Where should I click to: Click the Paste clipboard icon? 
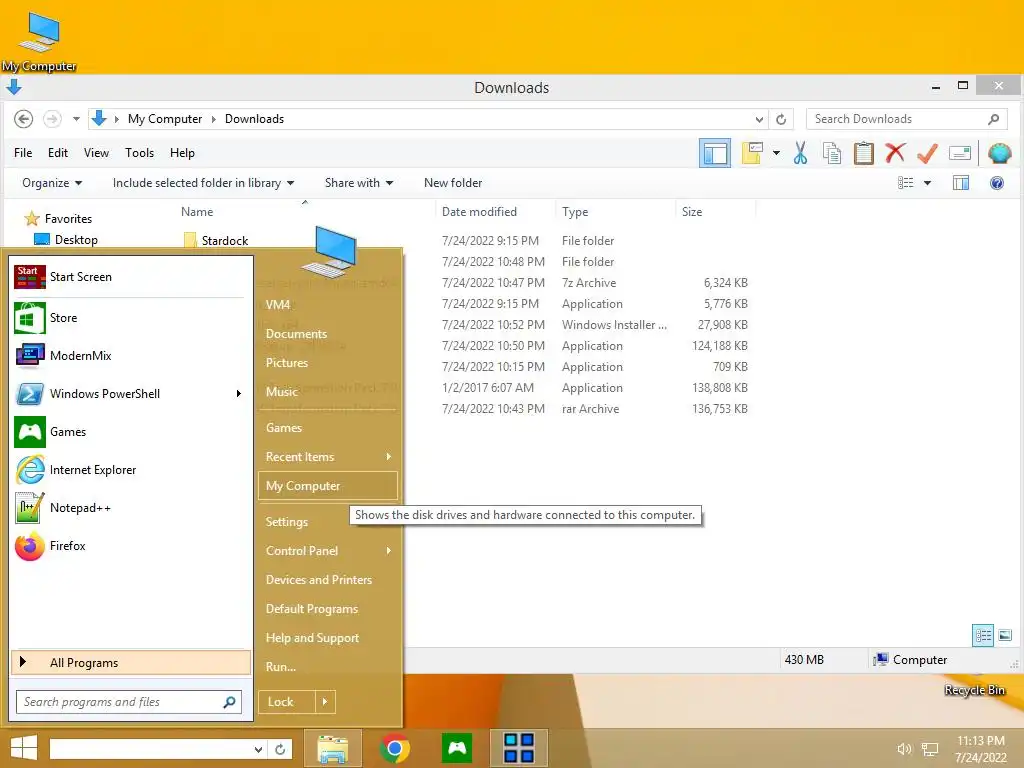(863, 153)
